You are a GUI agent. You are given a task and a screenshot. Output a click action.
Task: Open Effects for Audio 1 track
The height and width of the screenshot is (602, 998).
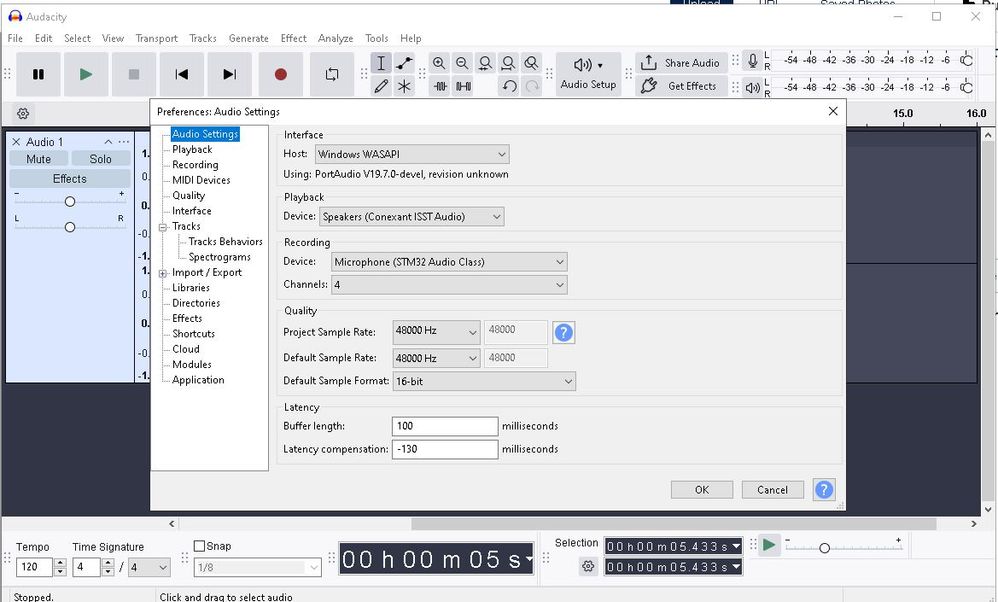[x=70, y=179]
